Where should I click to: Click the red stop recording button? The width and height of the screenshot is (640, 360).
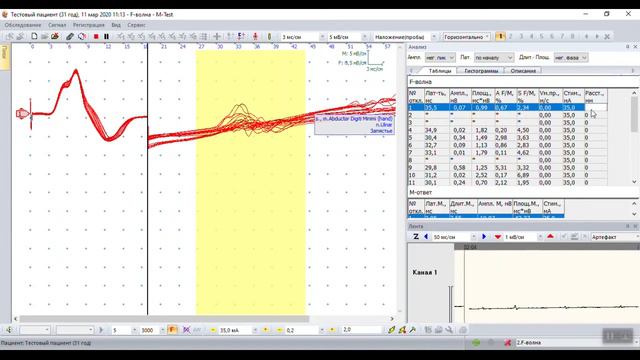pyautogui.click(x=96, y=36)
